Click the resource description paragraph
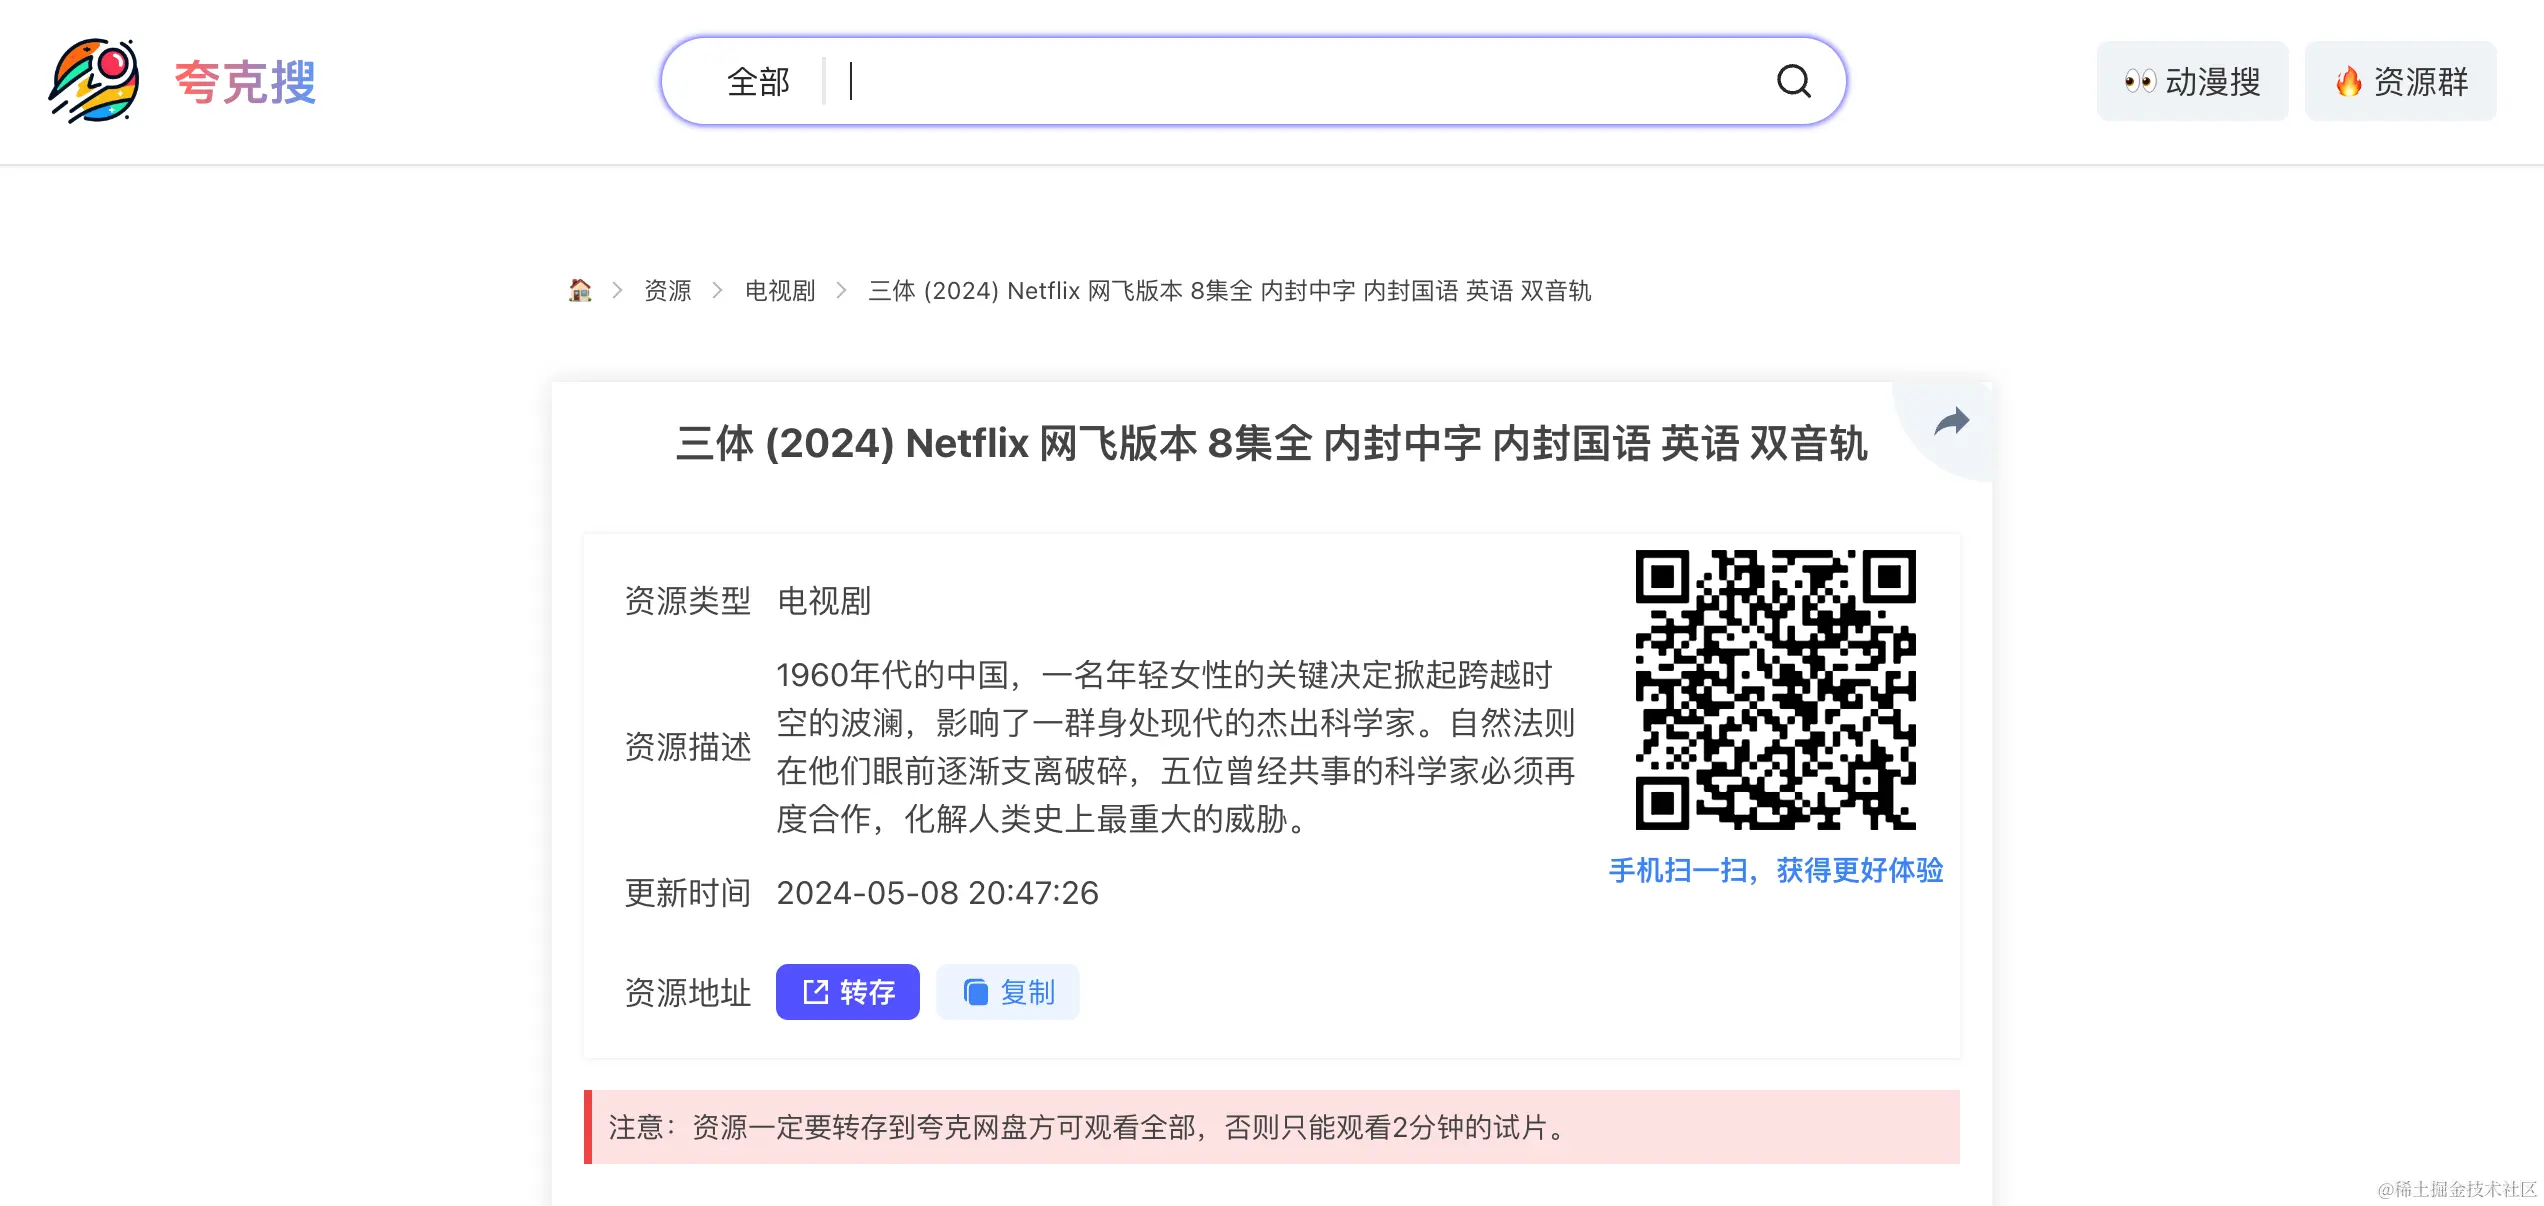 [x=1175, y=747]
